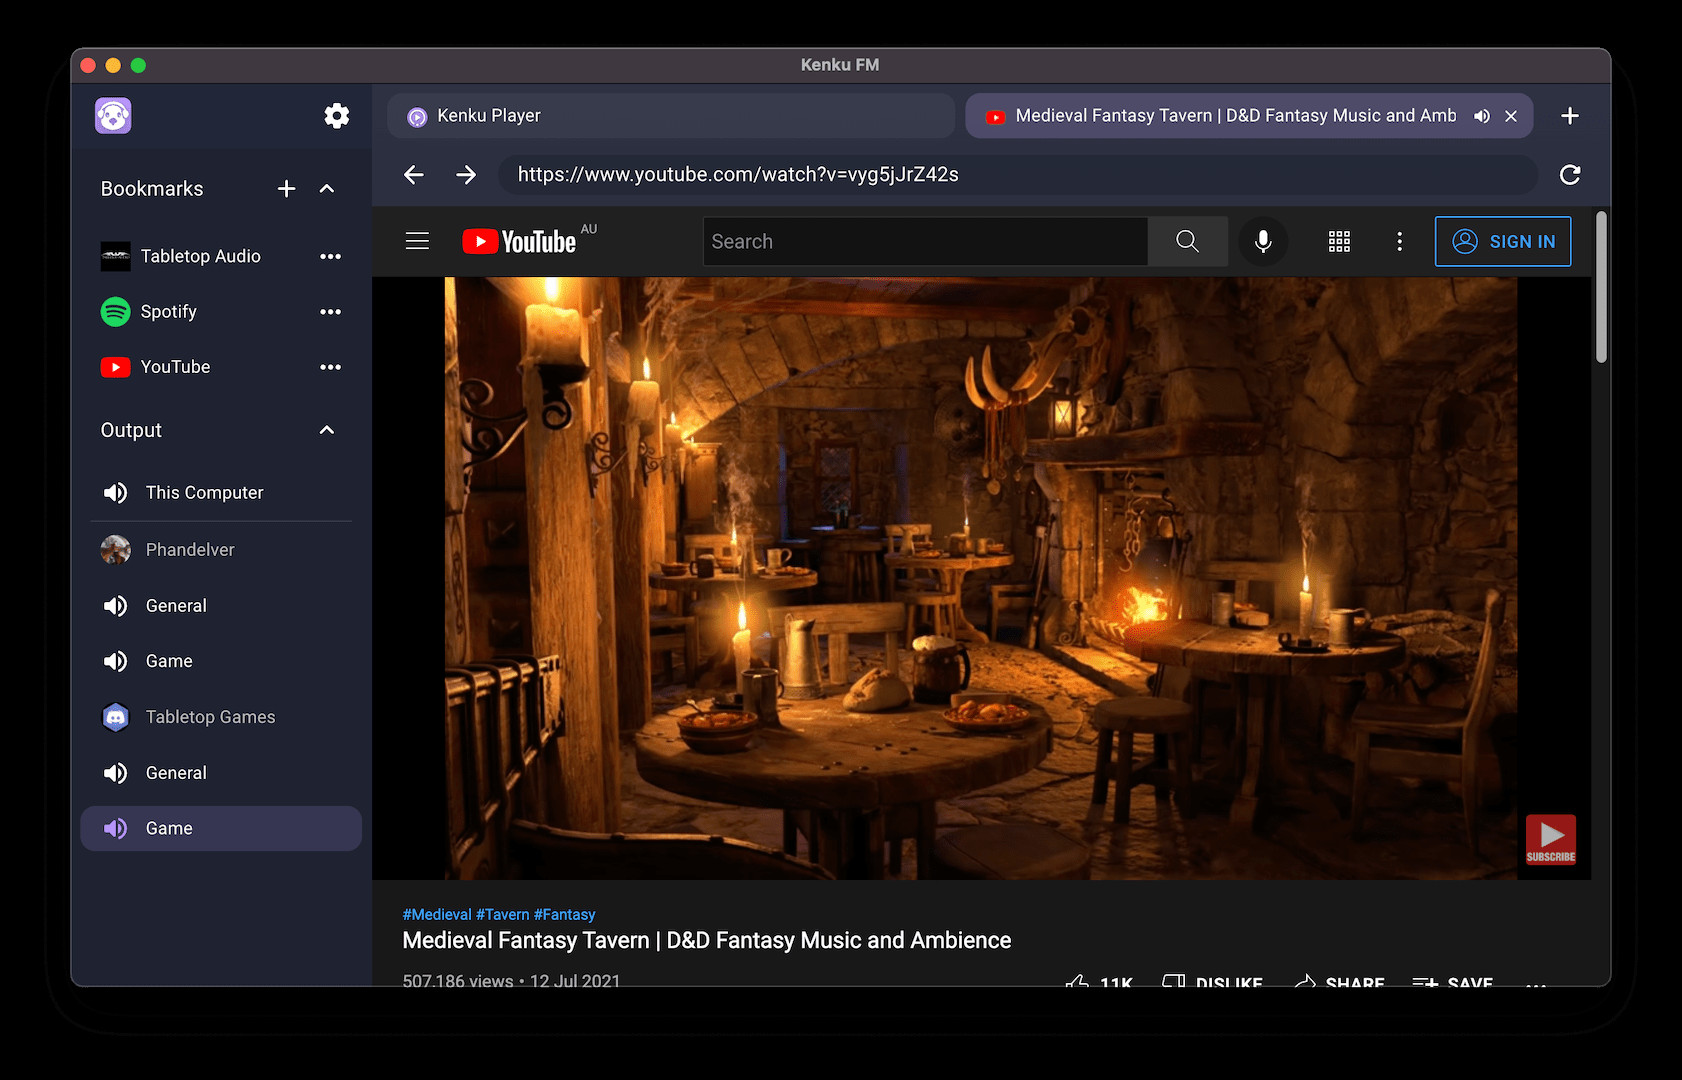Viewport: 1682px width, 1080px height.
Task: Open options menu for Spotify bookmark
Action: point(330,312)
